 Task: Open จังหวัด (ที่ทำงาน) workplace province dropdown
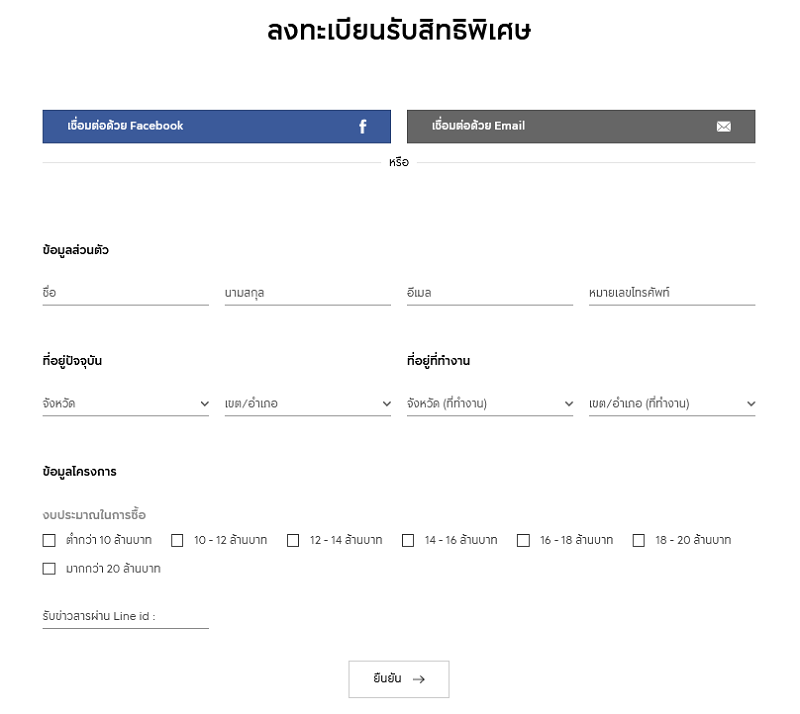point(490,404)
